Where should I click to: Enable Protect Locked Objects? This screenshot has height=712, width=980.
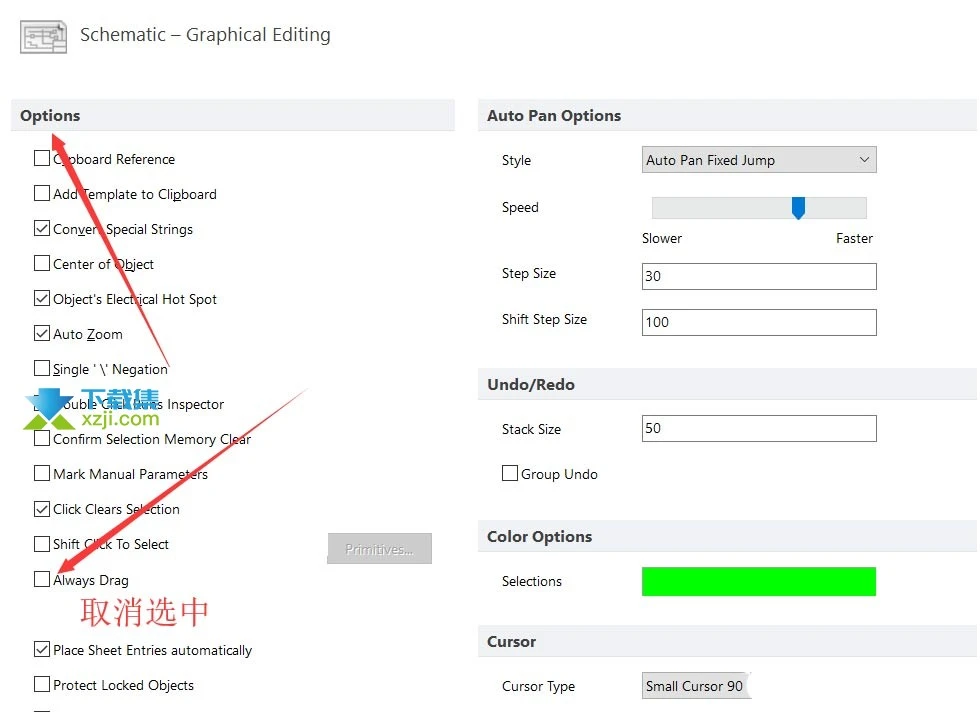(42, 684)
